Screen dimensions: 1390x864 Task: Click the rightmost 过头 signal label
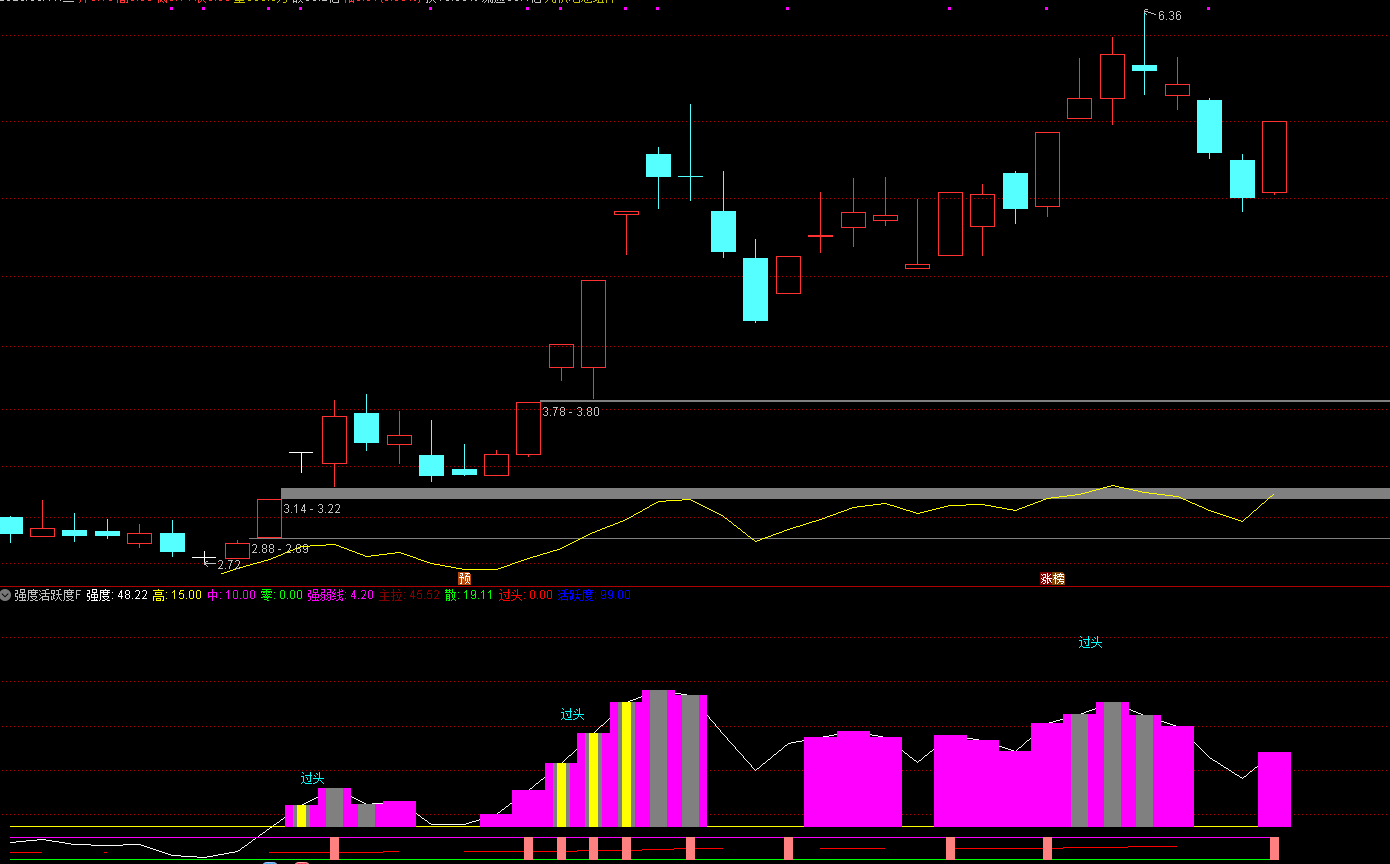pyautogui.click(x=1090, y=643)
